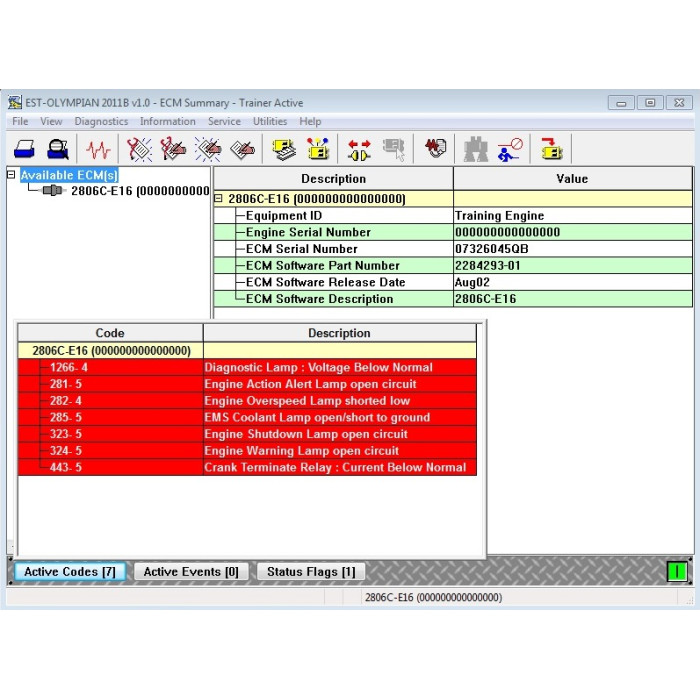
Task: Open the Status Tool waveform icon
Action: click(98, 149)
